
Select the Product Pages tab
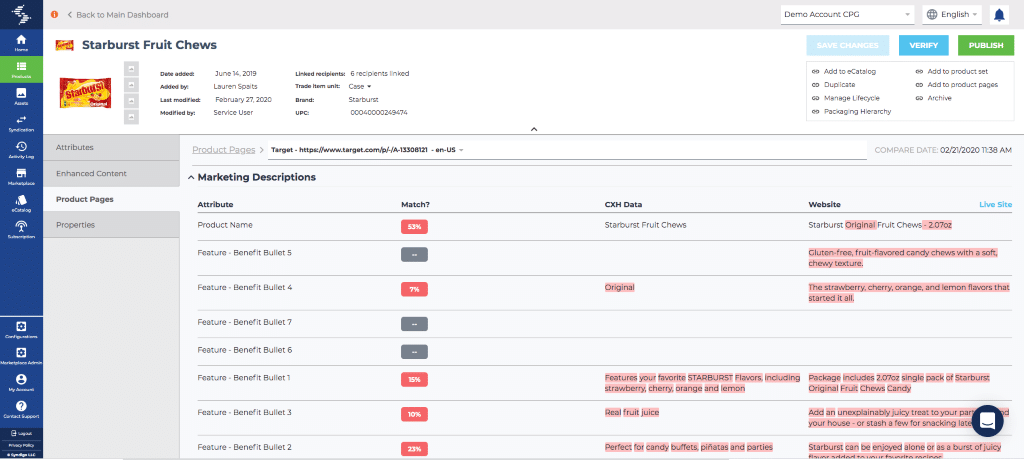[x=111, y=199]
